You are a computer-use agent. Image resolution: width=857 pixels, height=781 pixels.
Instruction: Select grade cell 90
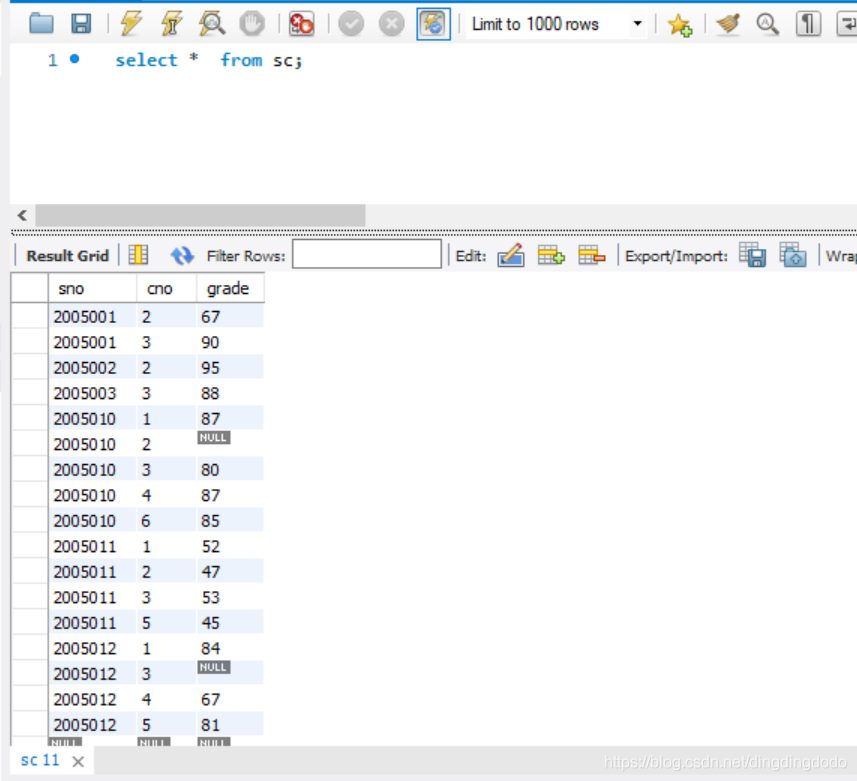point(230,342)
